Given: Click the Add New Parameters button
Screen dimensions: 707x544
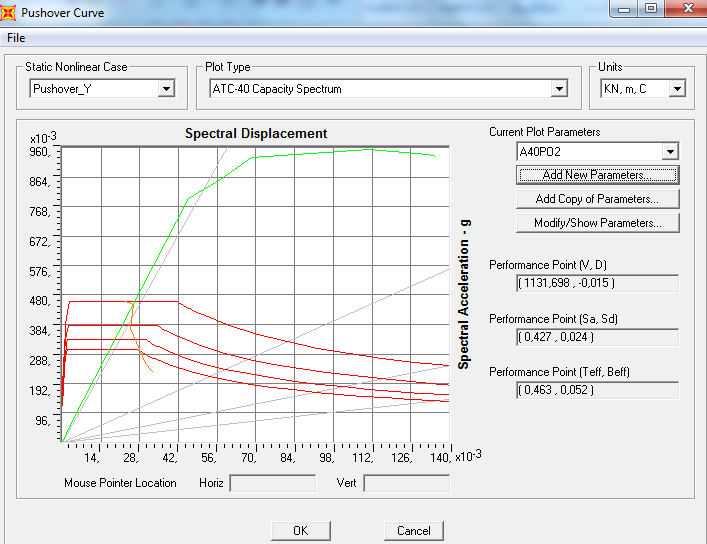Looking at the screenshot, I should [x=598, y=175].
